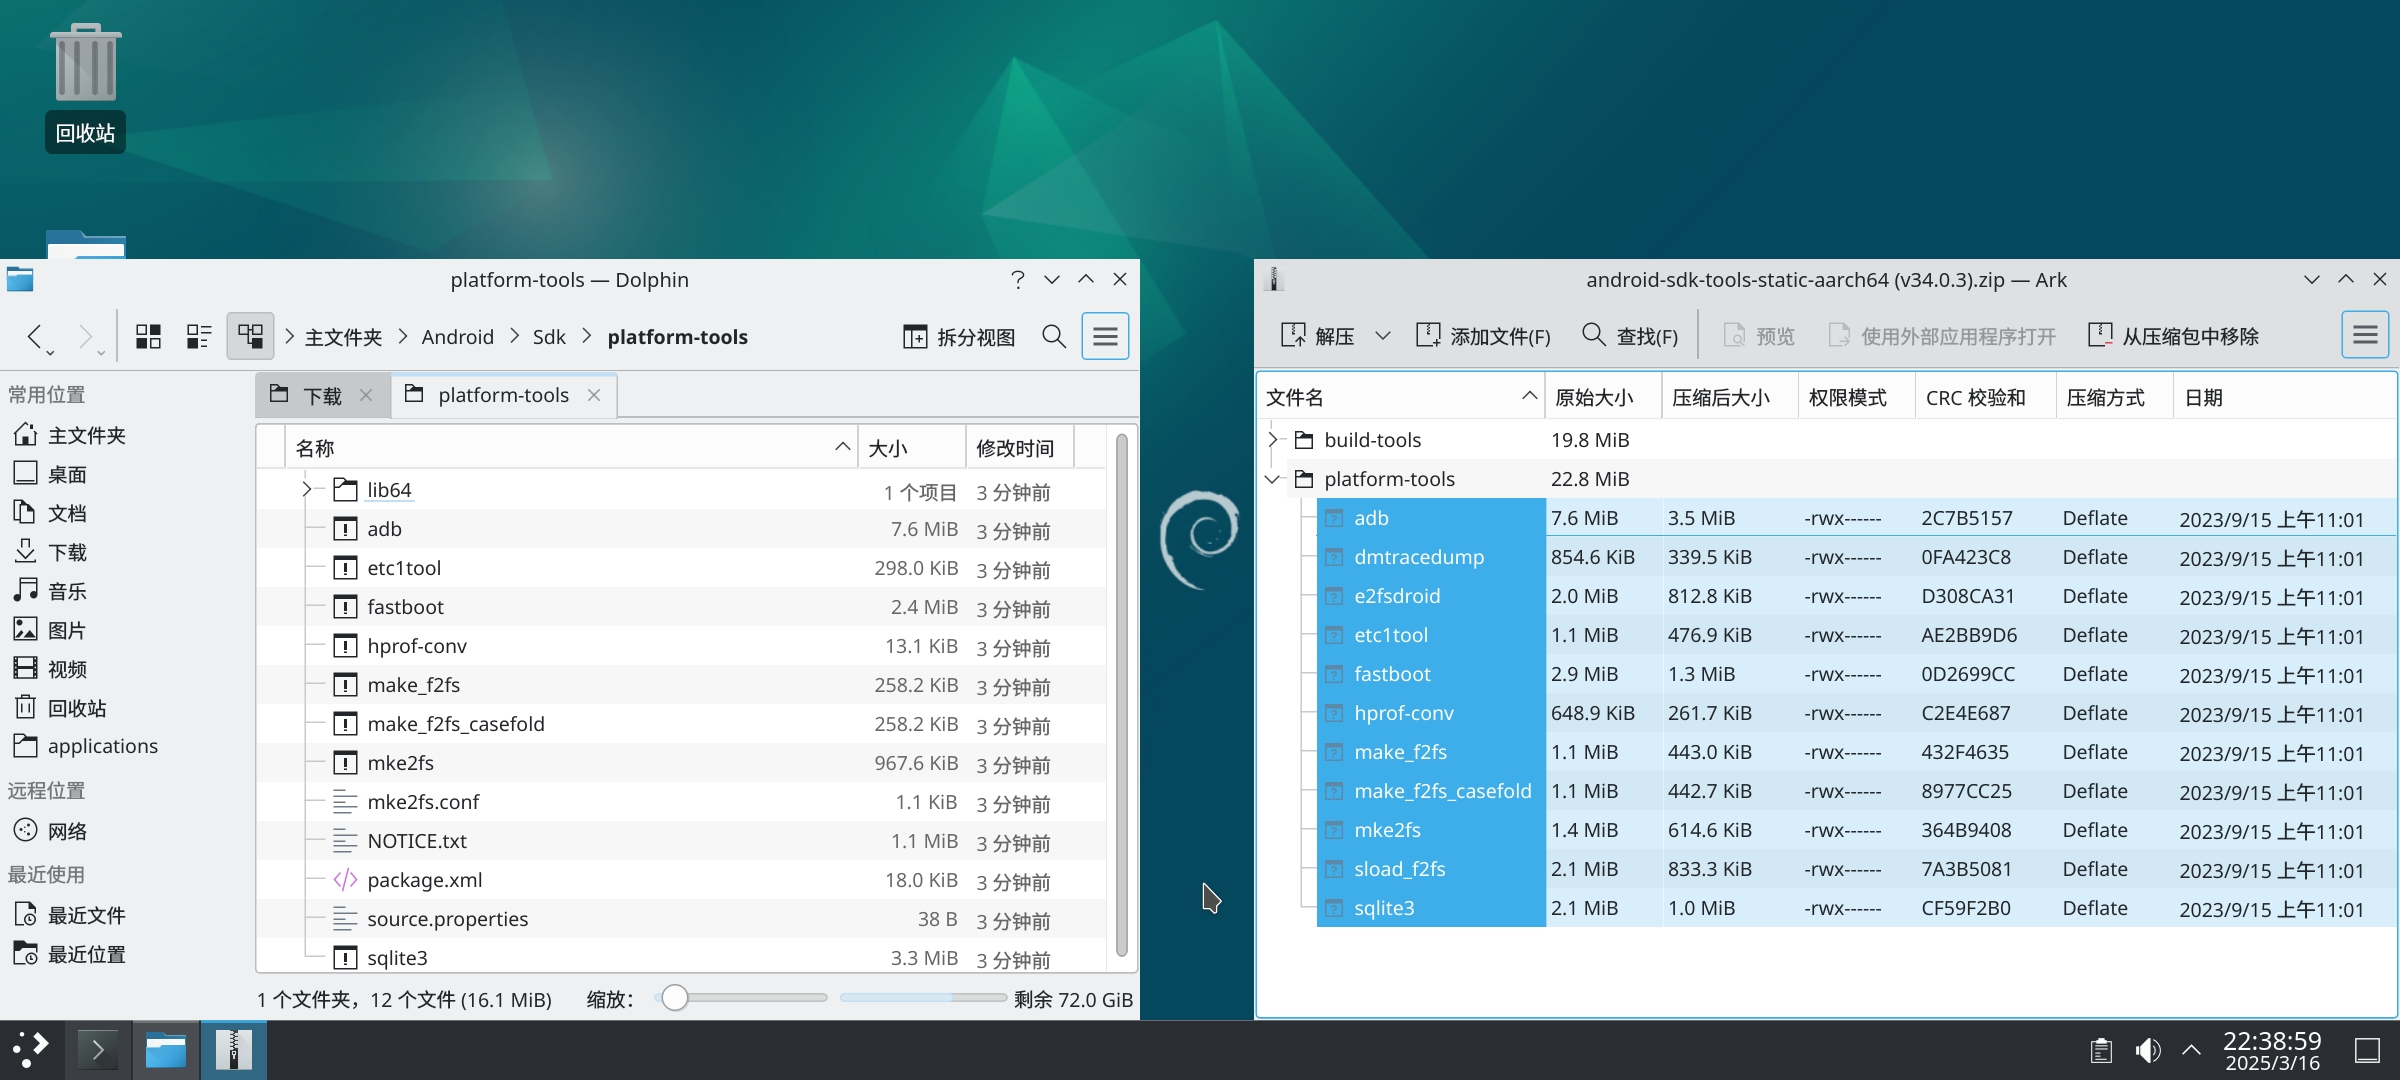Open Find (查找) in Ark toolbar
This screenshot has width=2400, height=1080.
(1630, 336)
